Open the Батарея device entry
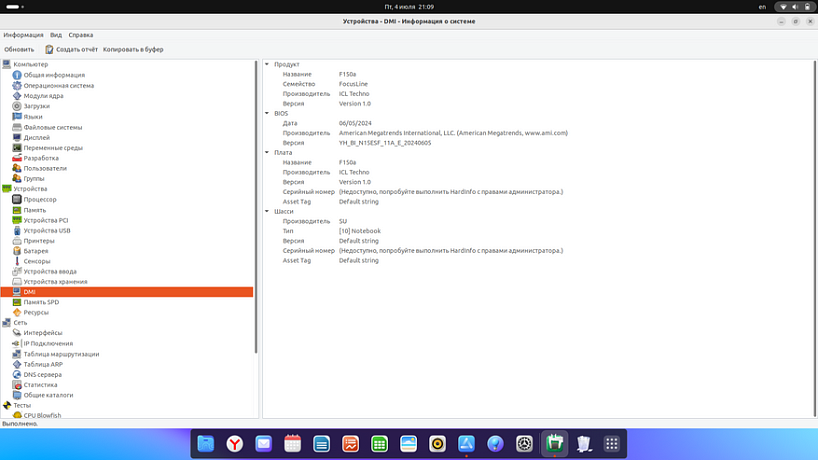 pos(36,251)
